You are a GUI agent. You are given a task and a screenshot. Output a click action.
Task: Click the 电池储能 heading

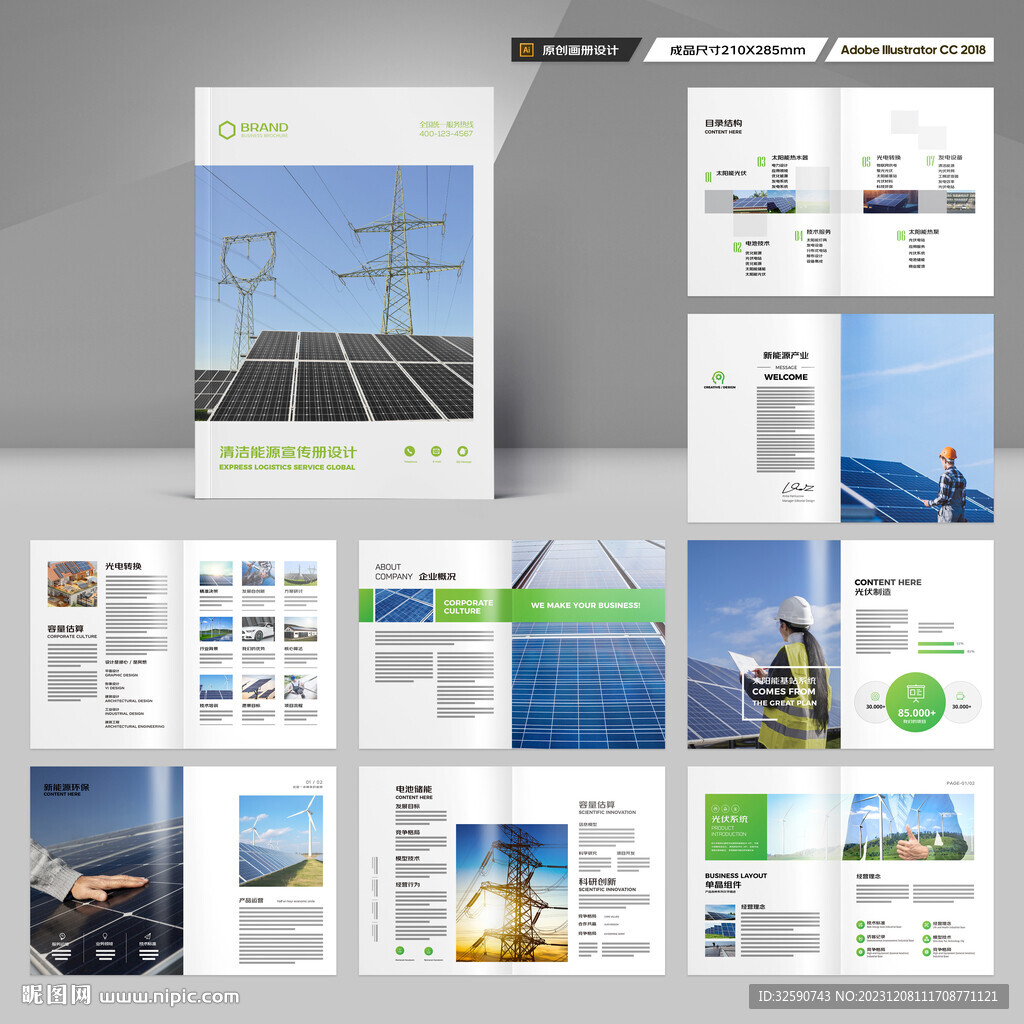[413, 789]
